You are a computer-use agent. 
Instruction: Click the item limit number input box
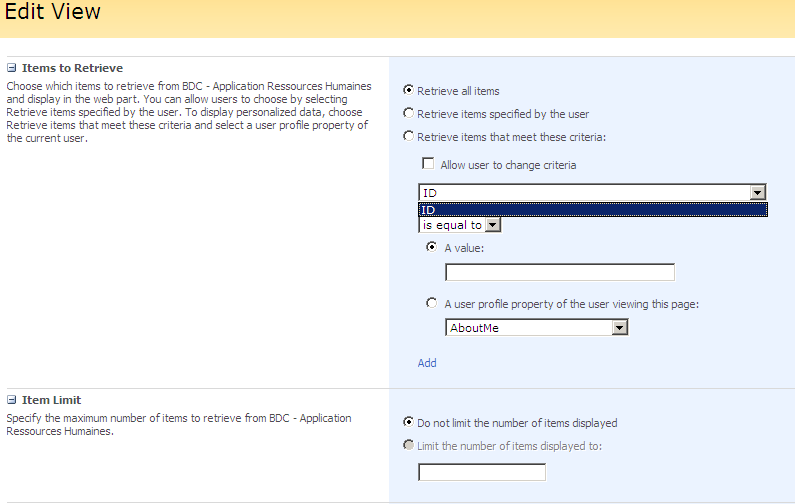(x=481, y=472)
